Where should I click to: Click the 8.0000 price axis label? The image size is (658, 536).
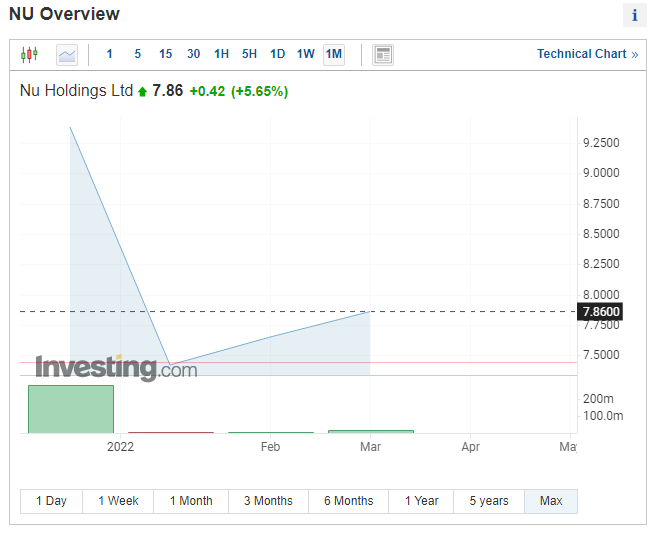(601, 294)
